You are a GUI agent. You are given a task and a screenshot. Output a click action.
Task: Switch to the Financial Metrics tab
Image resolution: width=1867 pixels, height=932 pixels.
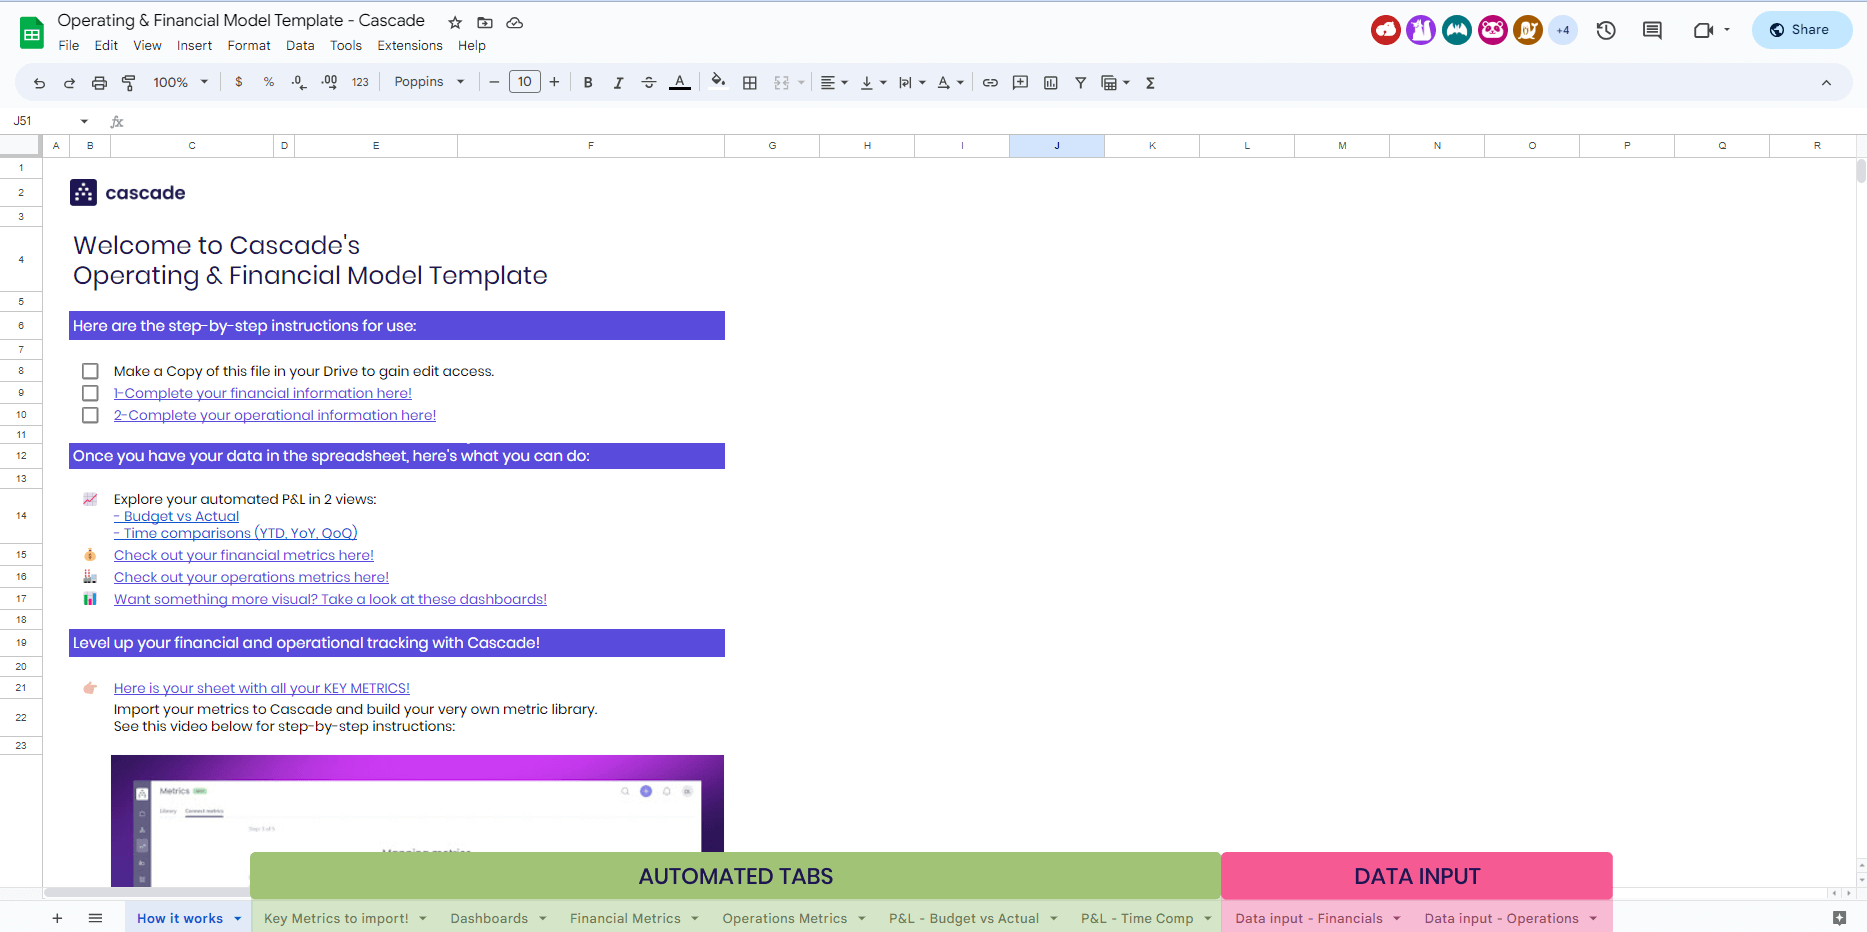coord(625,918)
